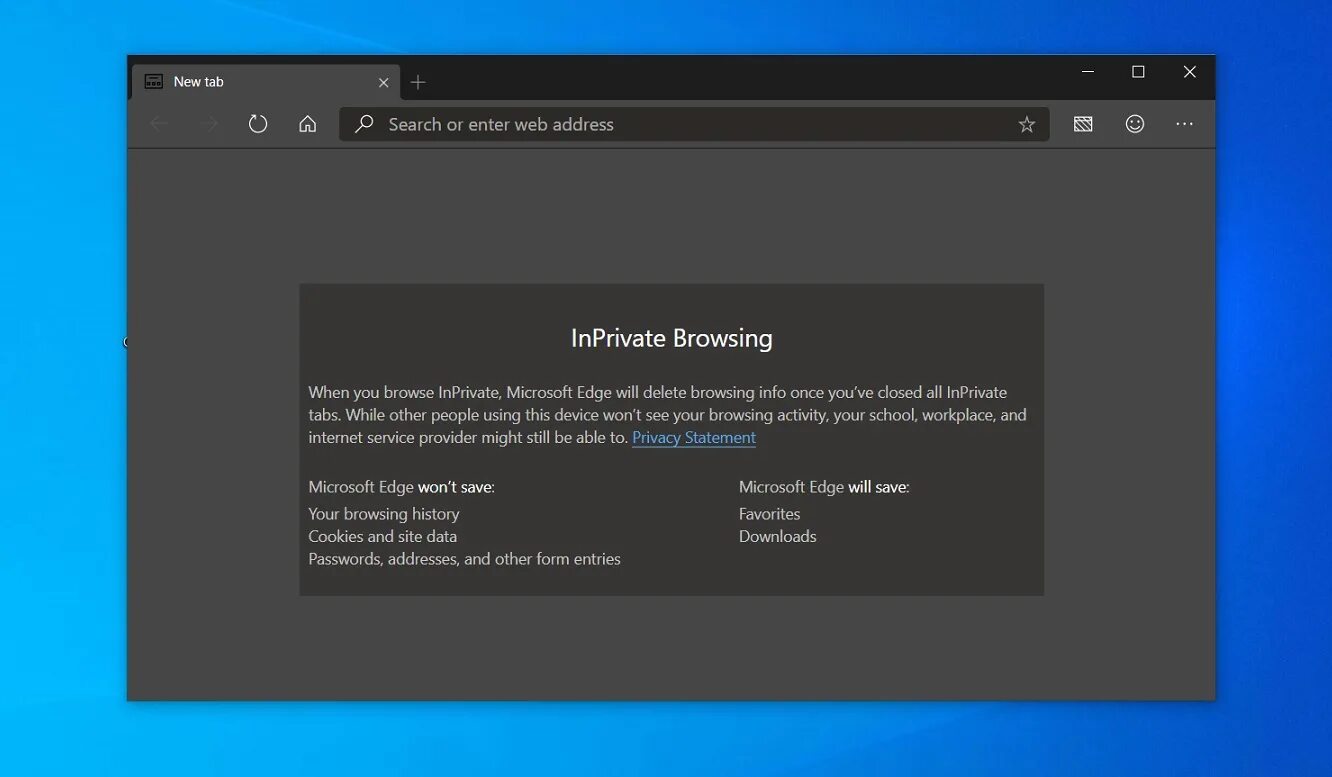
Task: Close the New tab tab
Action: pos(384,83)
